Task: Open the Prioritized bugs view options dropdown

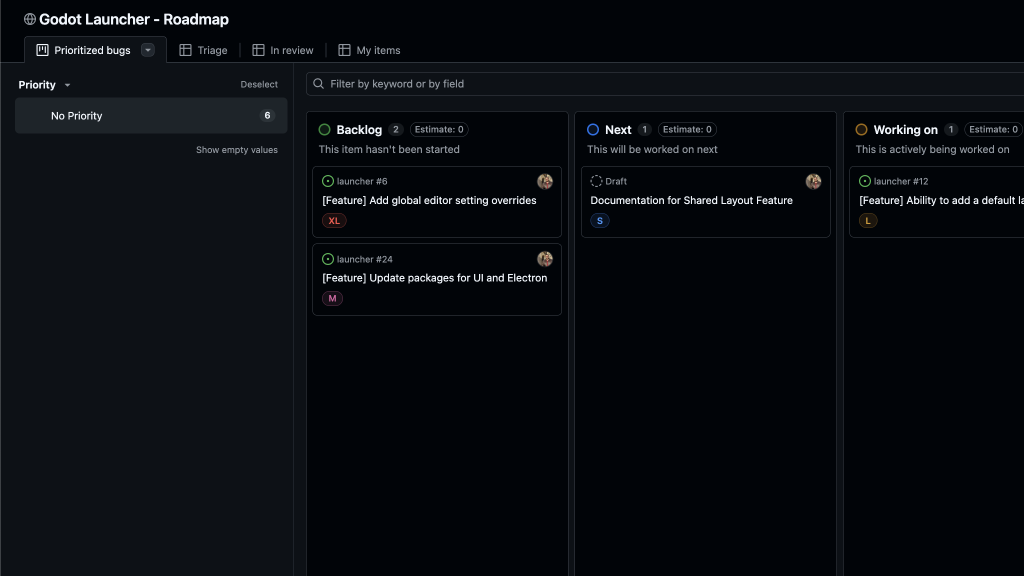Action: (148, 50)
